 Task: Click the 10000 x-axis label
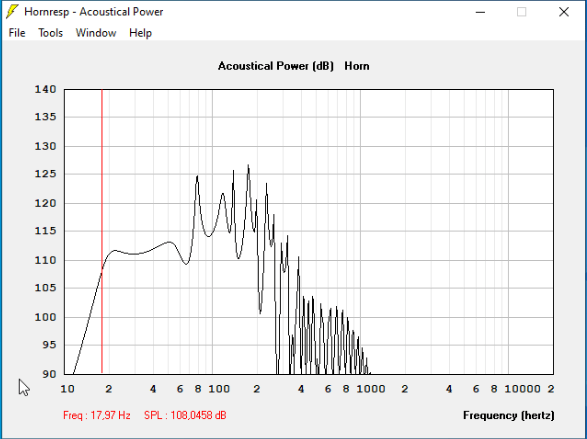pos(522,389)
